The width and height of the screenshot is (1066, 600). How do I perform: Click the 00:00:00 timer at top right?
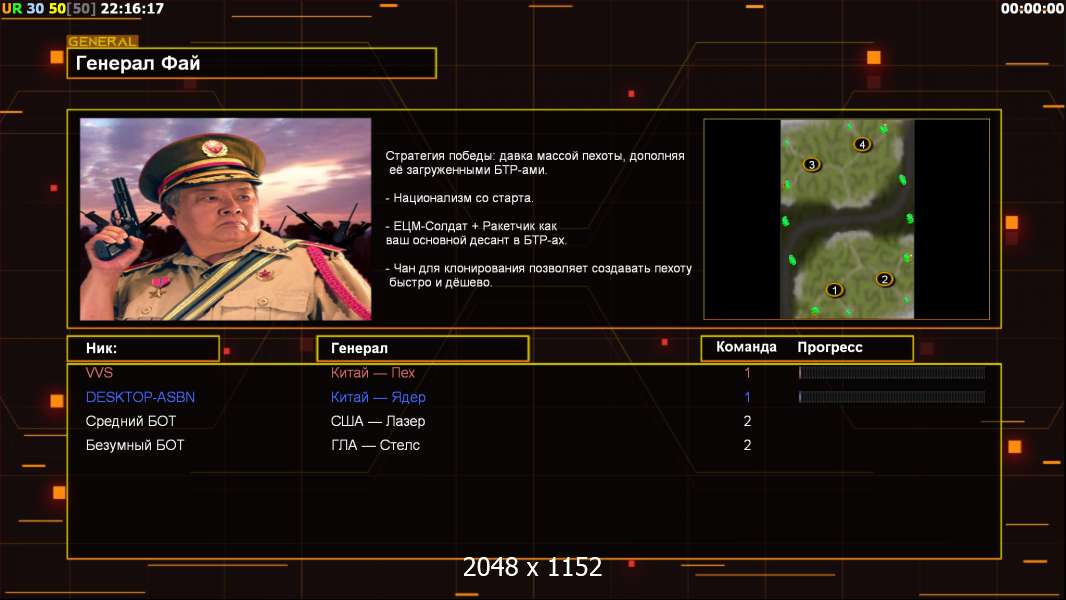tap(1031, 9)
